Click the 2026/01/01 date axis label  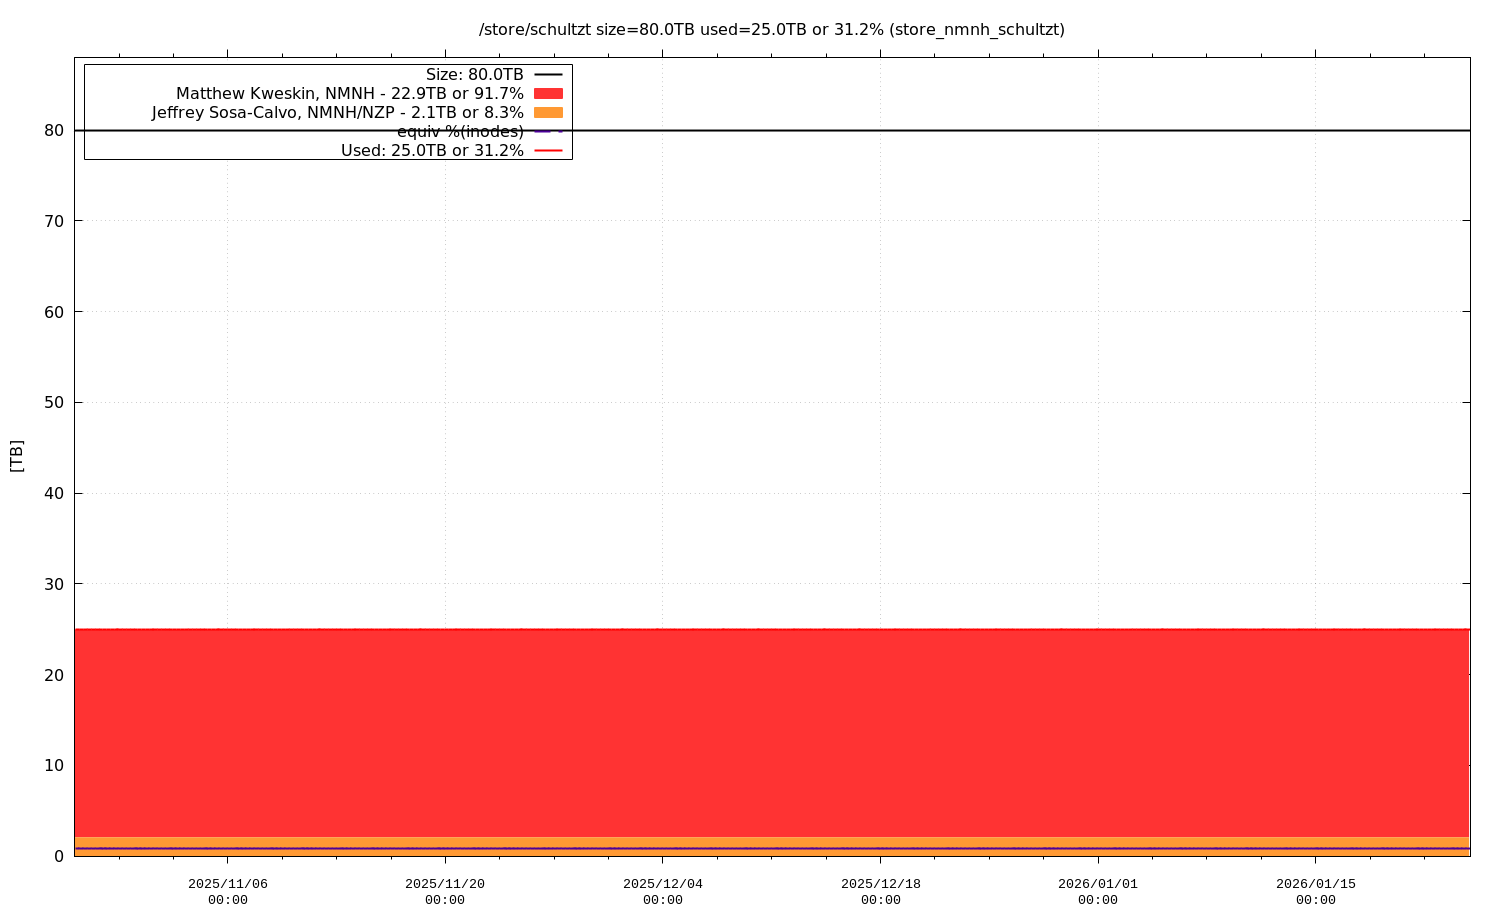1098,891
